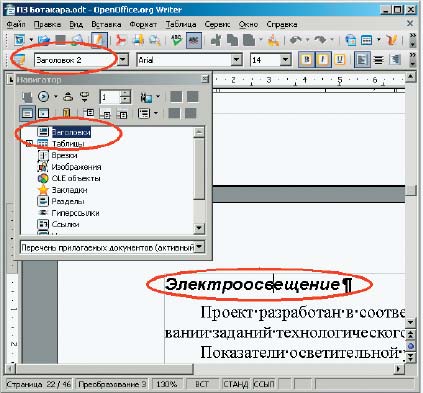Image resolution: width=423 pixels, height=393 pixels.
Task: Open active document dropdown in Navigator
Action: click(x=199, y=247)
